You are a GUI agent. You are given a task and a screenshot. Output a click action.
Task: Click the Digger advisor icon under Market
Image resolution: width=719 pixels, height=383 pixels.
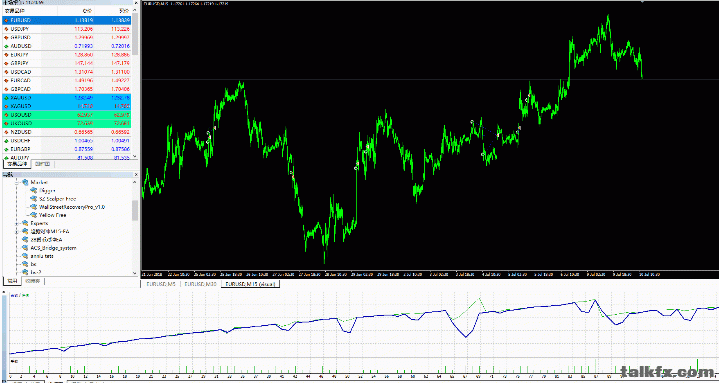click(x=33, y=190)
